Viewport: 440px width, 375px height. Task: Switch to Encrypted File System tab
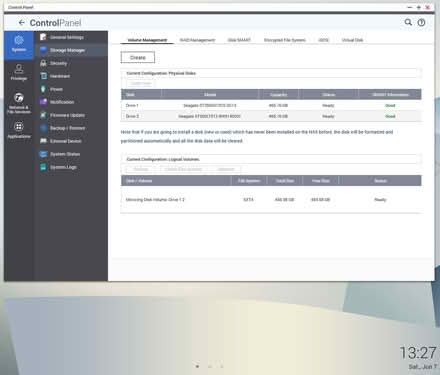click(x=285, y=40)
